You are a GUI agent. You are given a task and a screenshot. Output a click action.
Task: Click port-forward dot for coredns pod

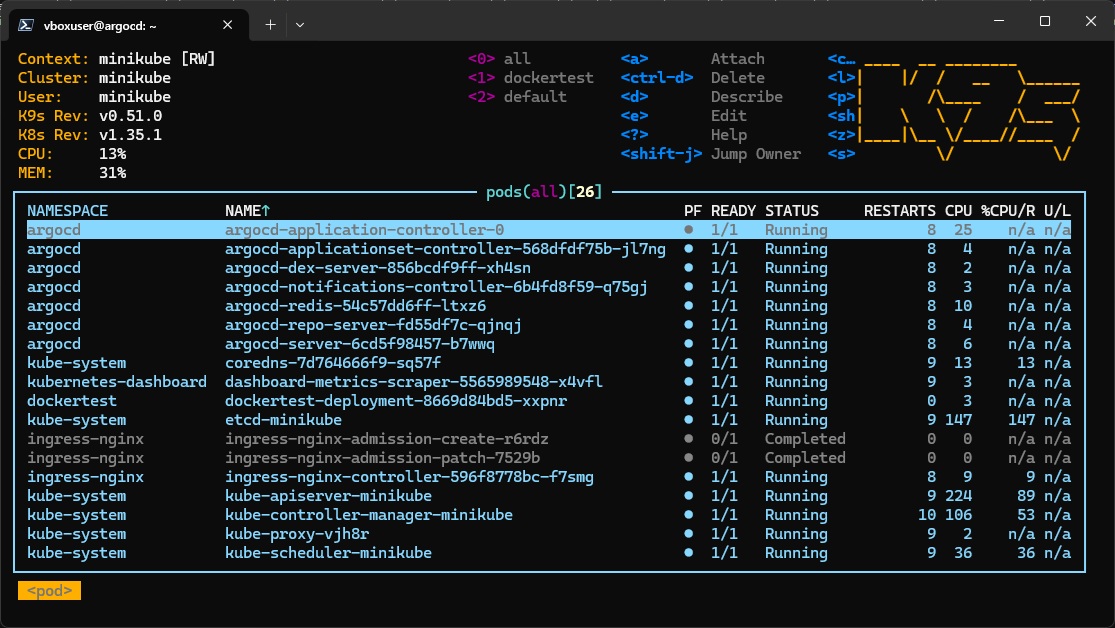coord(688,363)
